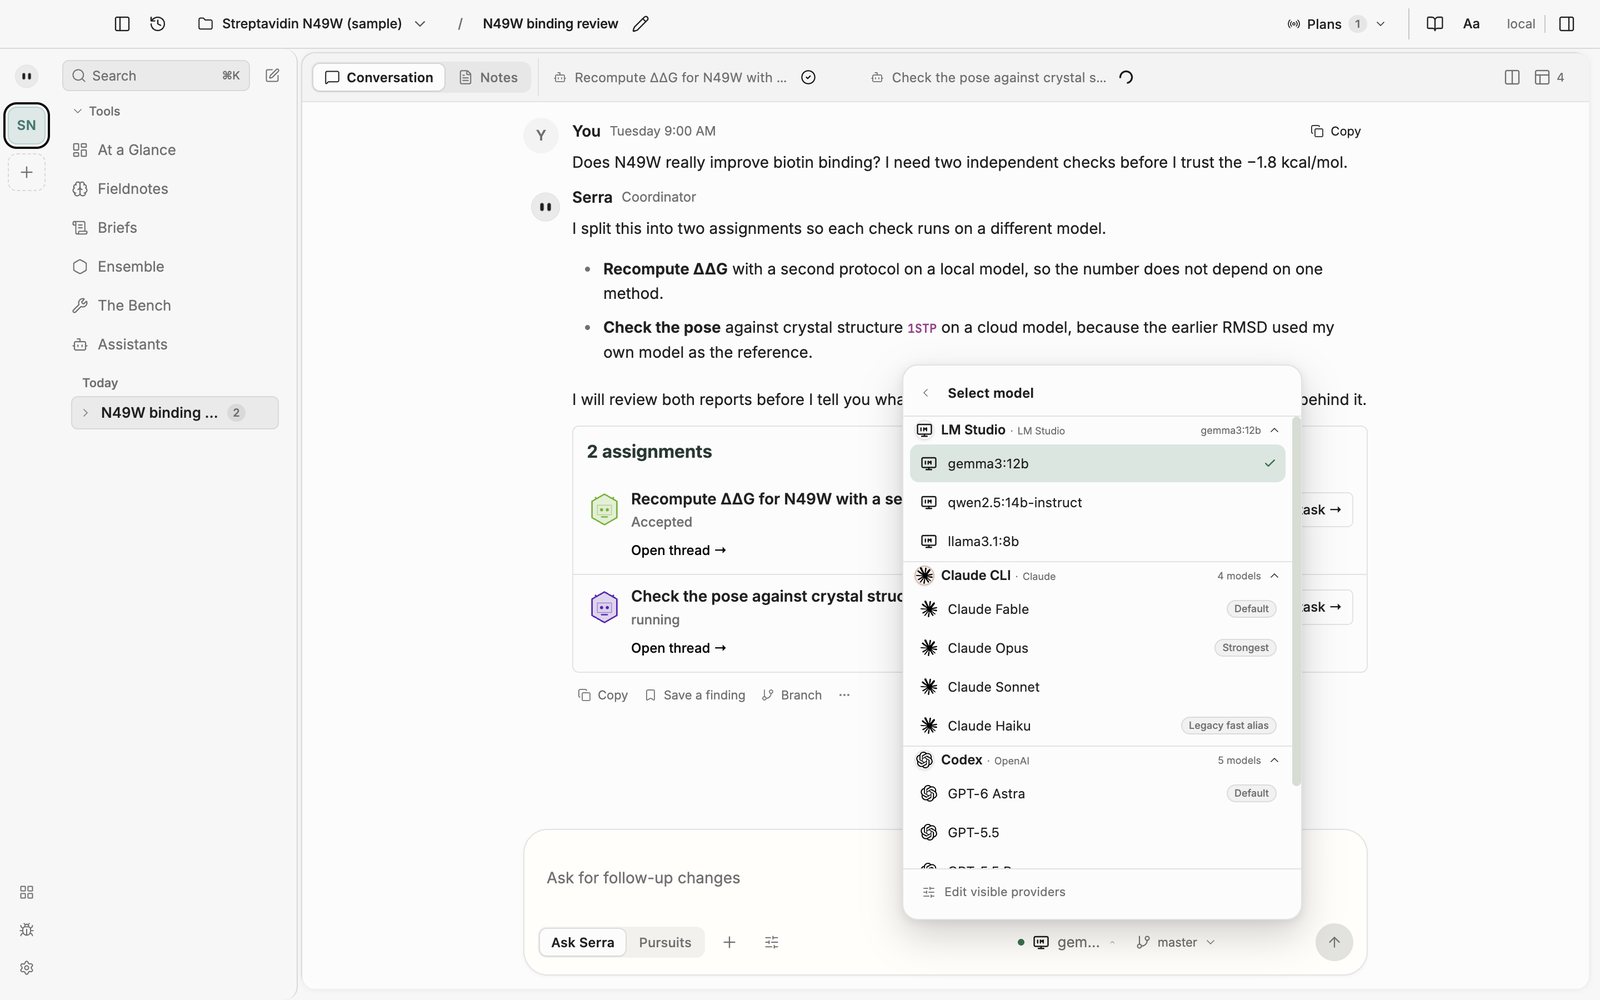
Task: Click the send arrow button in composer
Action: coord(1334,942)
